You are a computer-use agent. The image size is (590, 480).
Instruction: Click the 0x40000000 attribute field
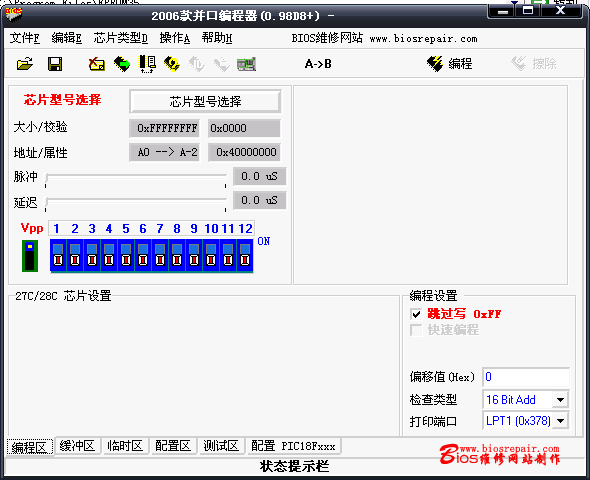[244, 152]
